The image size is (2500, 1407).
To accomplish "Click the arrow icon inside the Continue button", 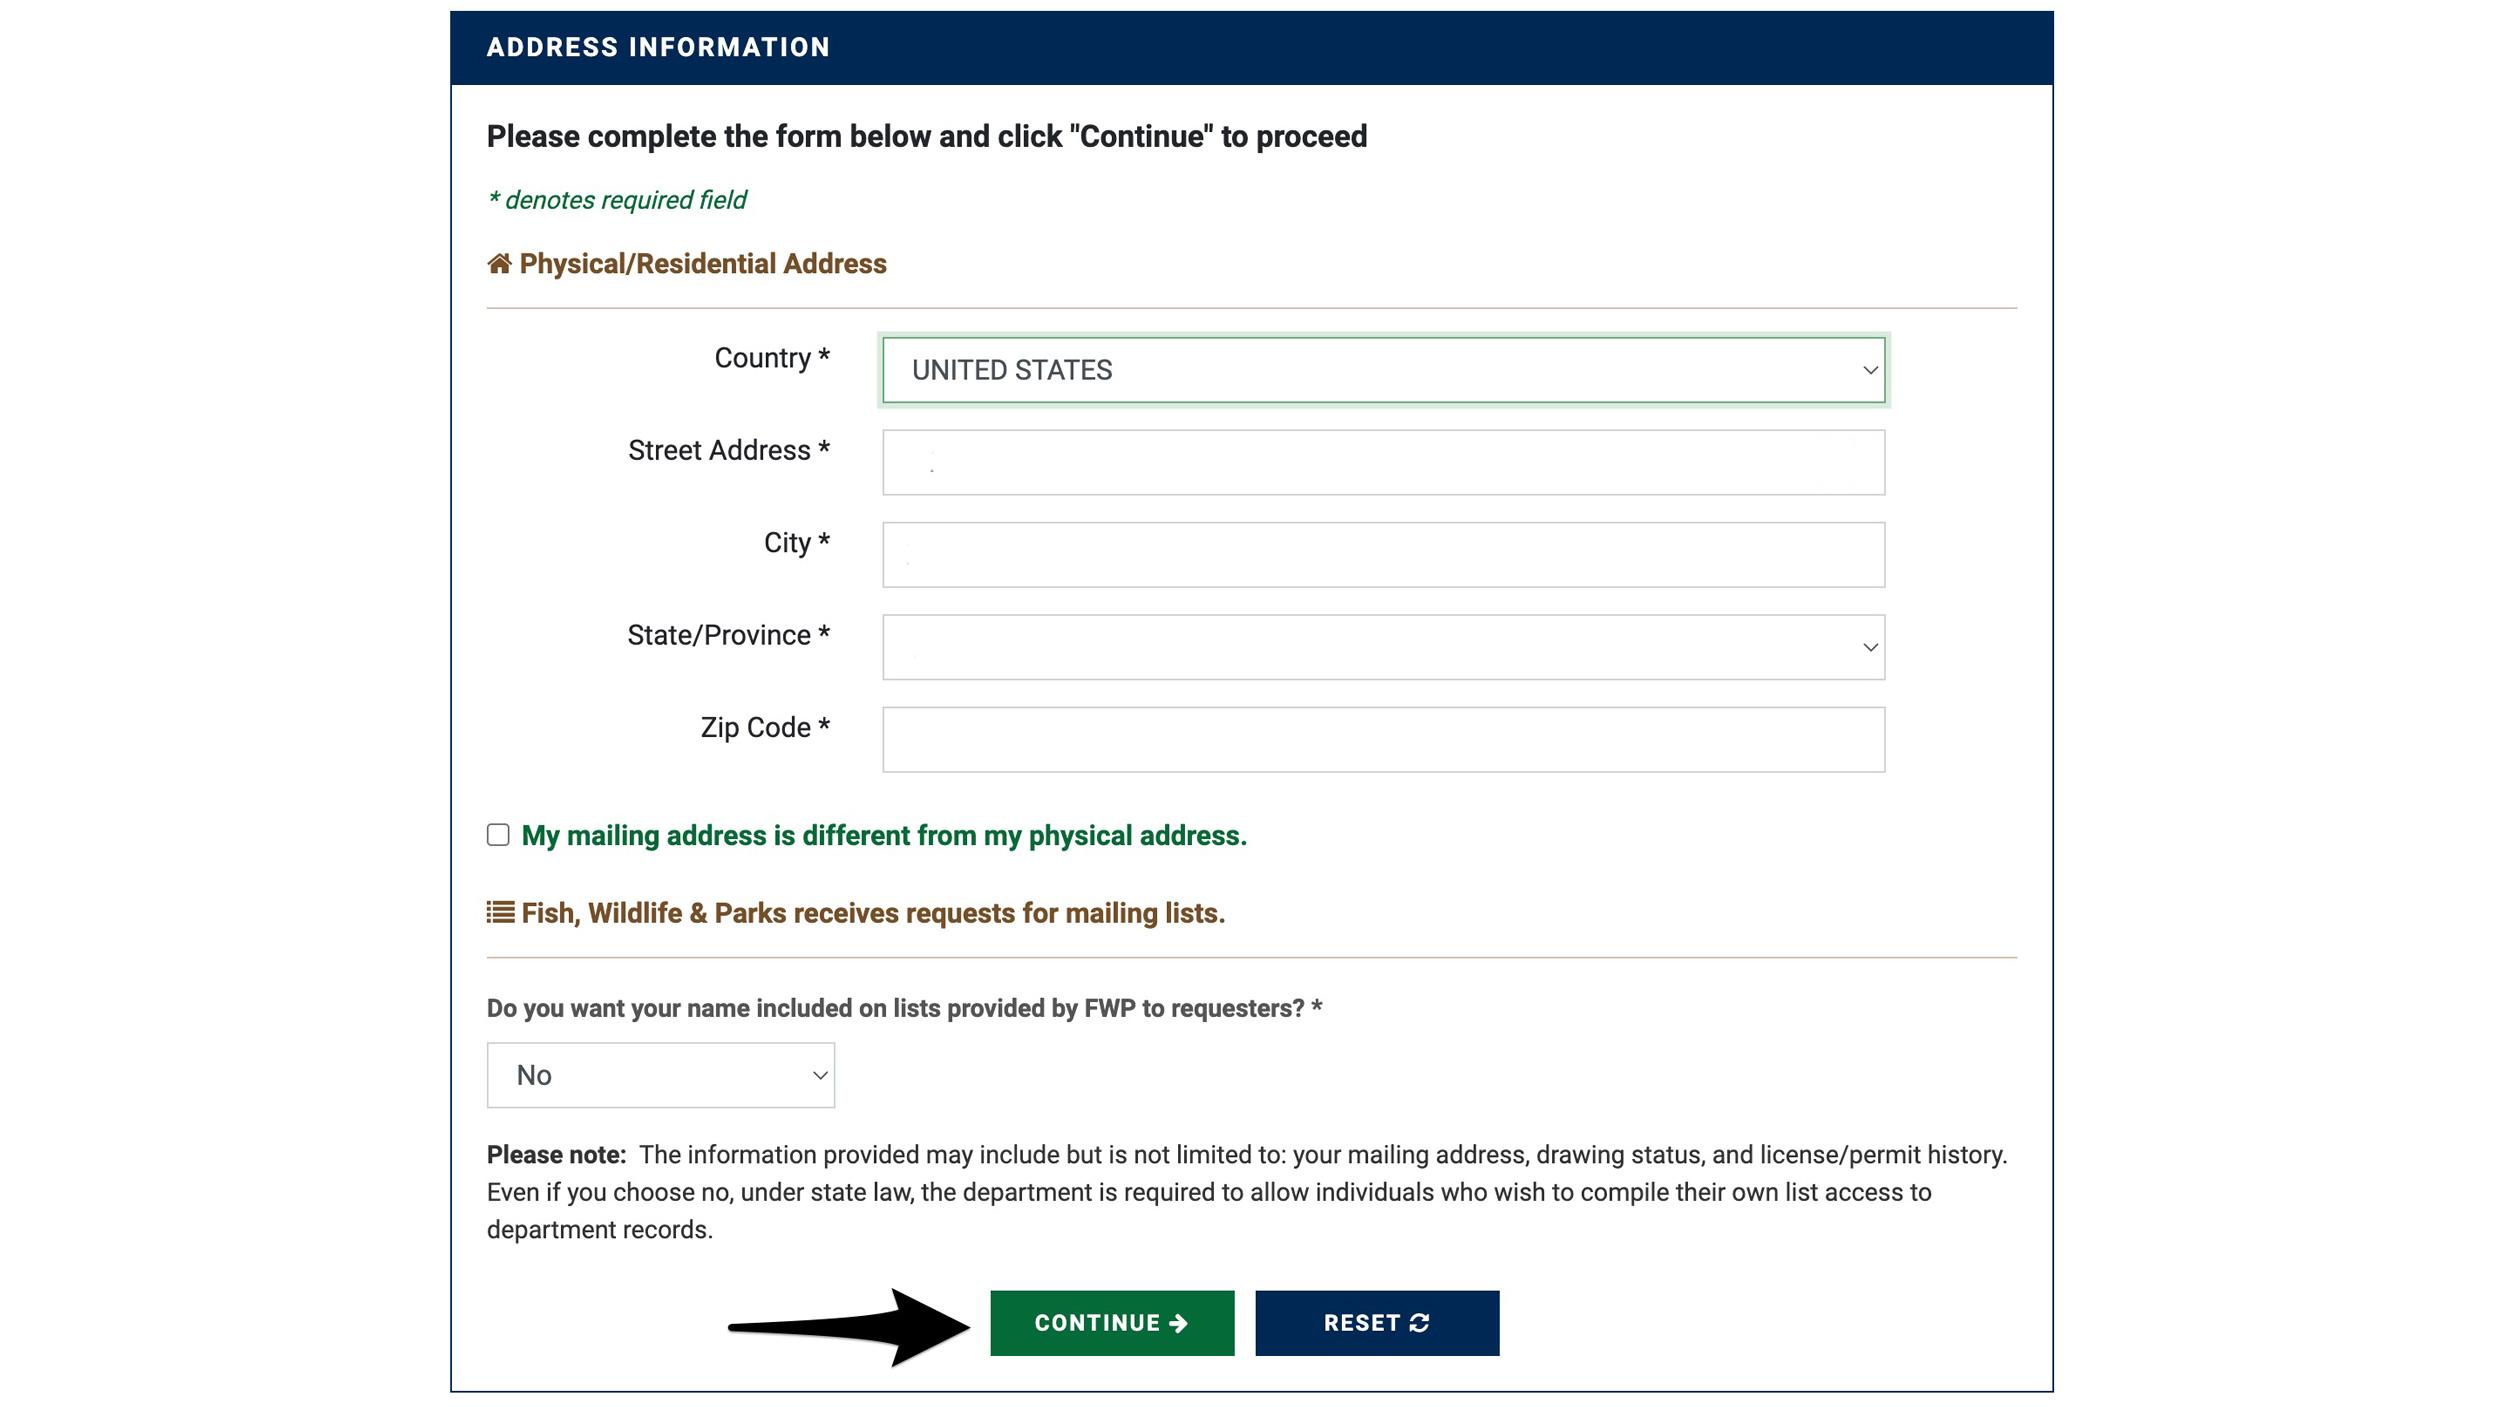I will 1178,1322.
